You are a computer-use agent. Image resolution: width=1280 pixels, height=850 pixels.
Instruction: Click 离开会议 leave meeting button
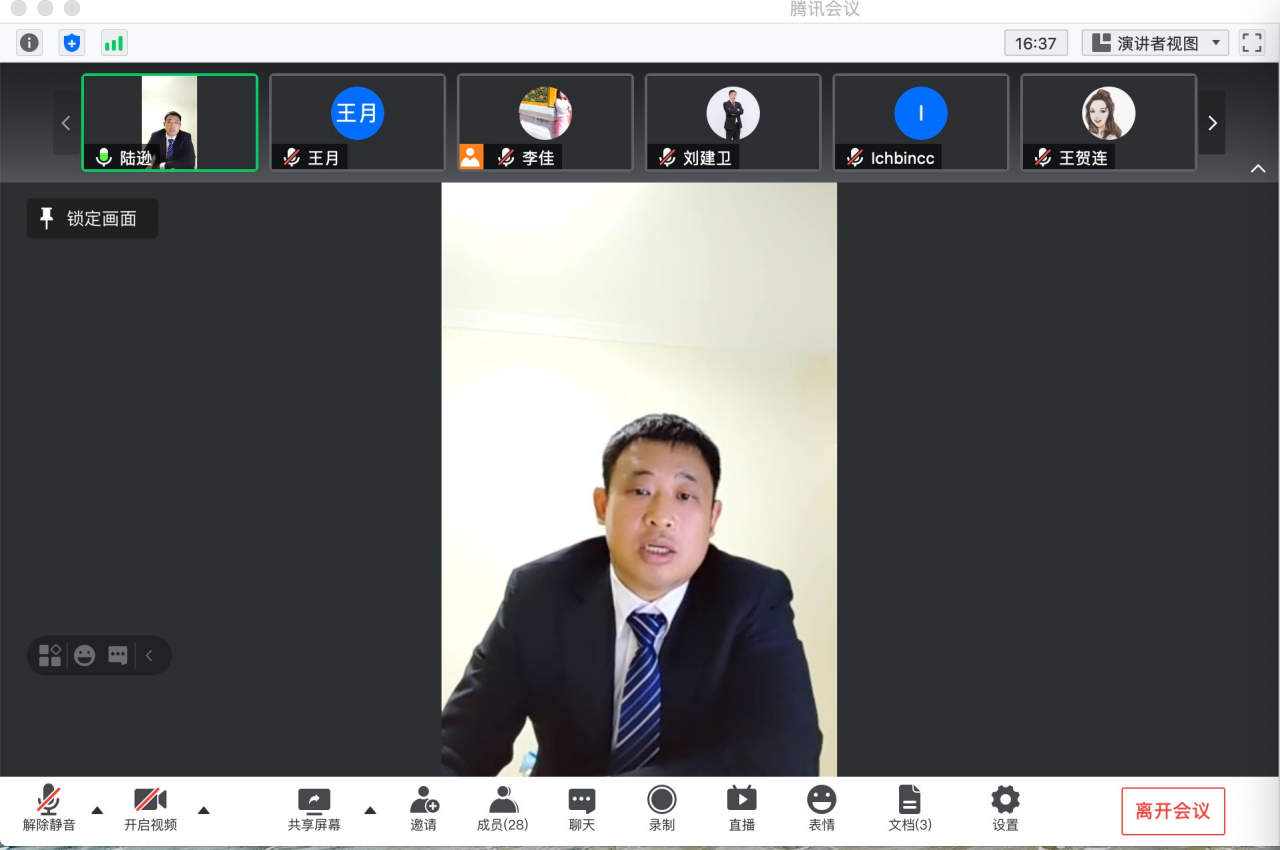pyautogui.click(x=1173, y=811)
